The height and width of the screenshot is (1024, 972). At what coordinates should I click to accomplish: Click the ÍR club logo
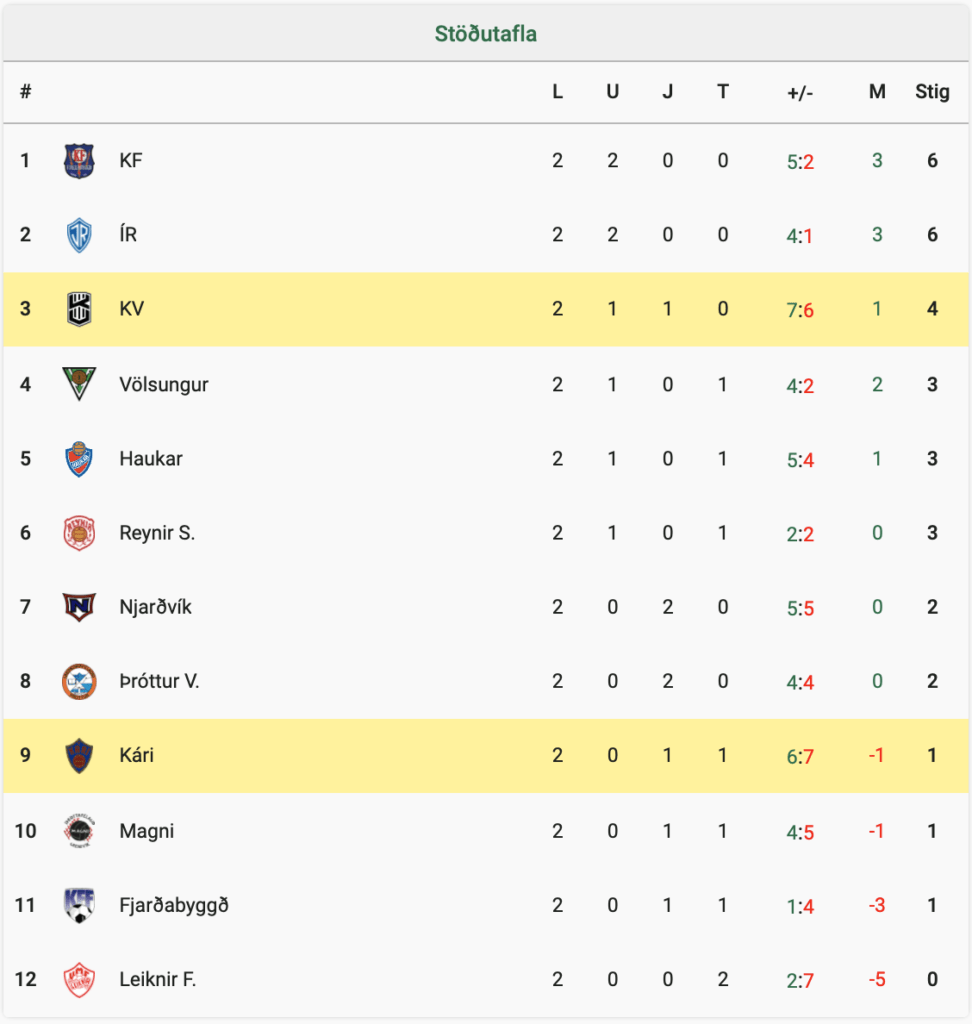tap(79, 235)
